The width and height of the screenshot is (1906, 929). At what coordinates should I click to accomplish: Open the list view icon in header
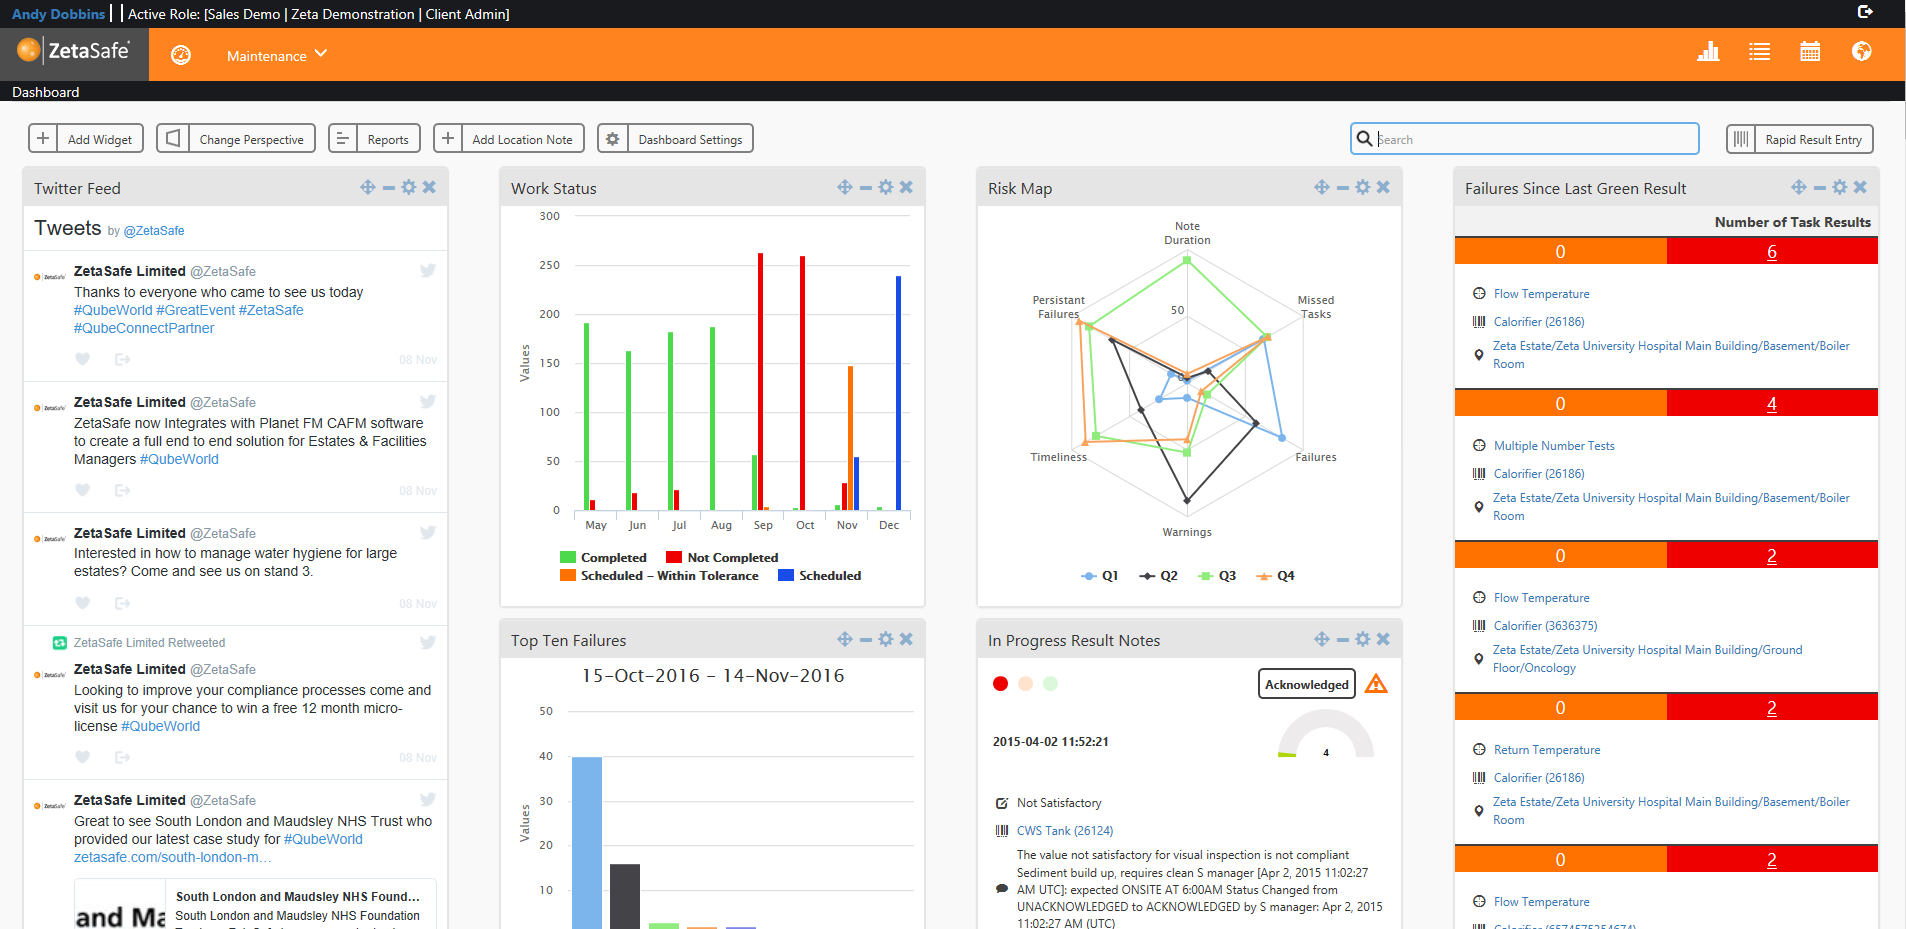[1759, 52]
